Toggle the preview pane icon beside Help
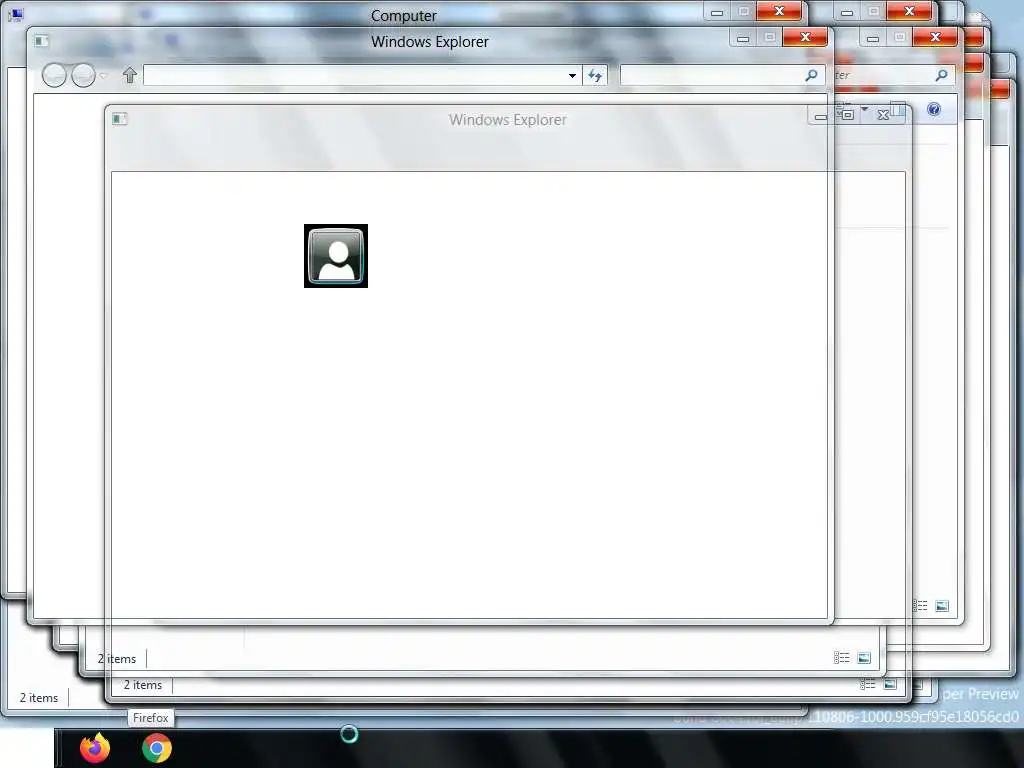The width and height of the screenshot is (1024, 768). click(x=900, y=109)
